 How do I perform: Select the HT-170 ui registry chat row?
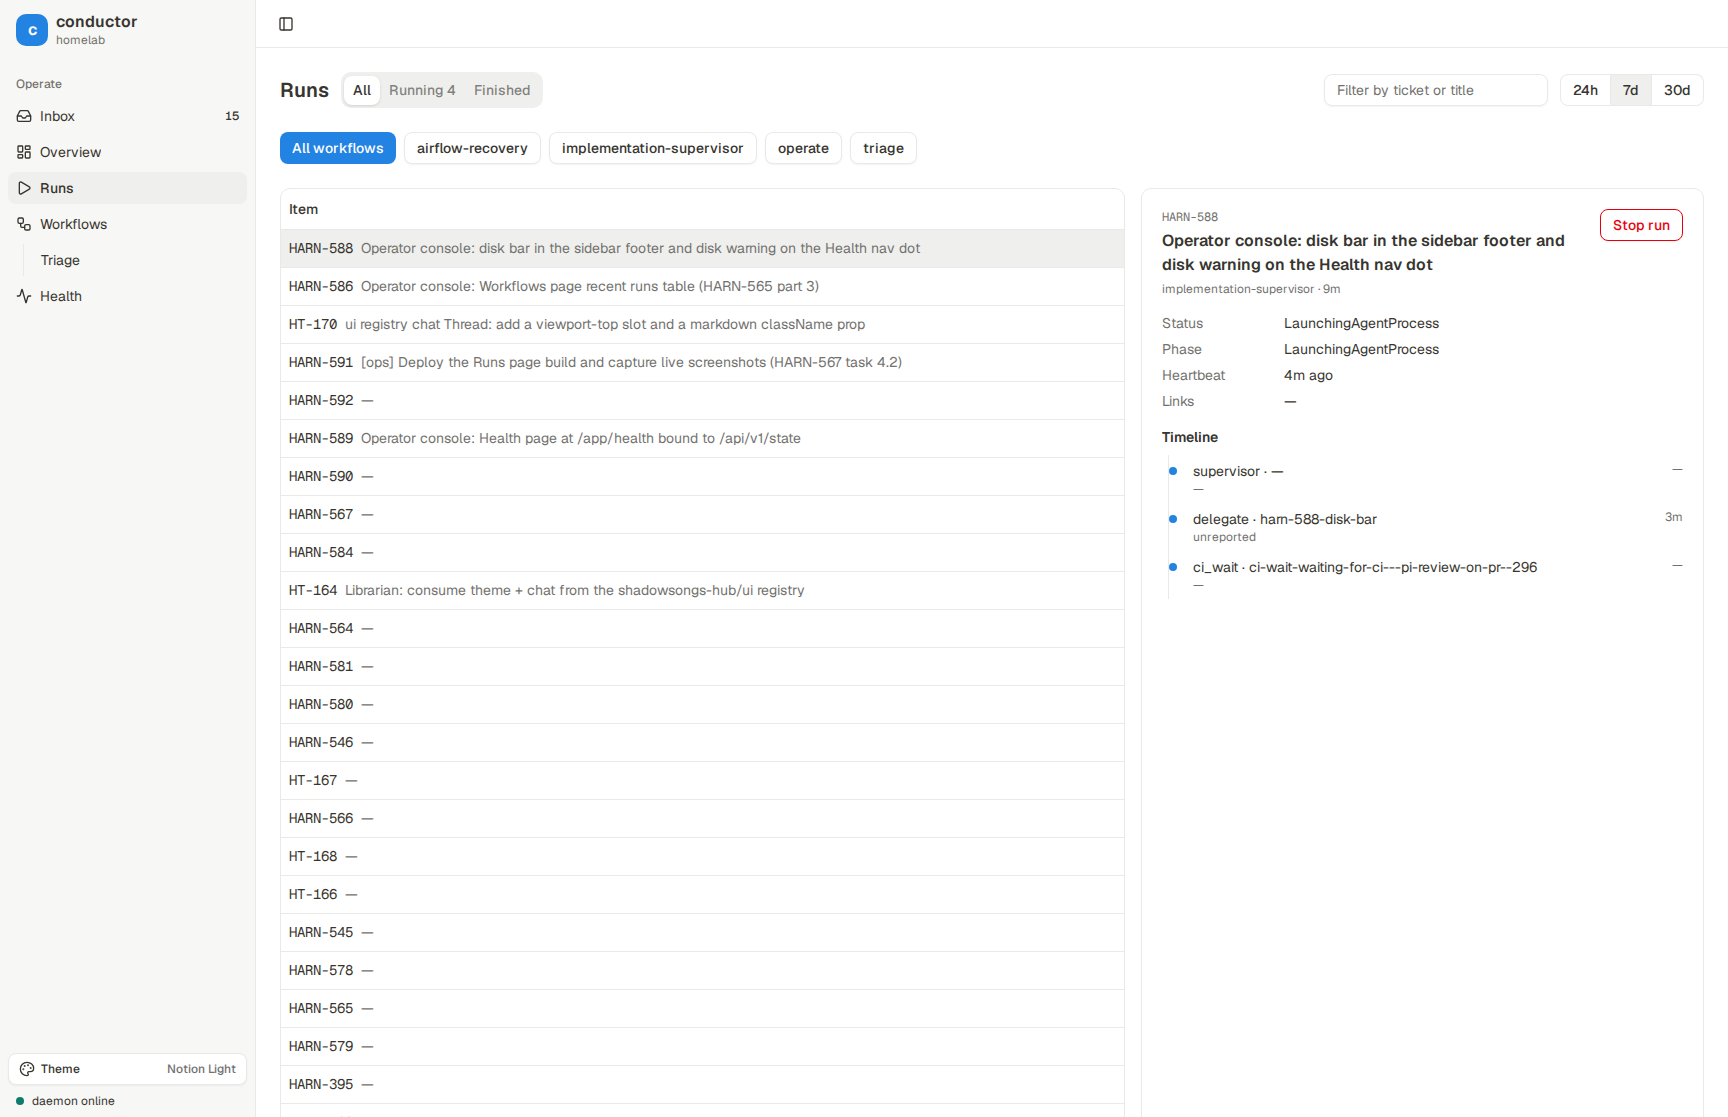[x=702, y=325]
